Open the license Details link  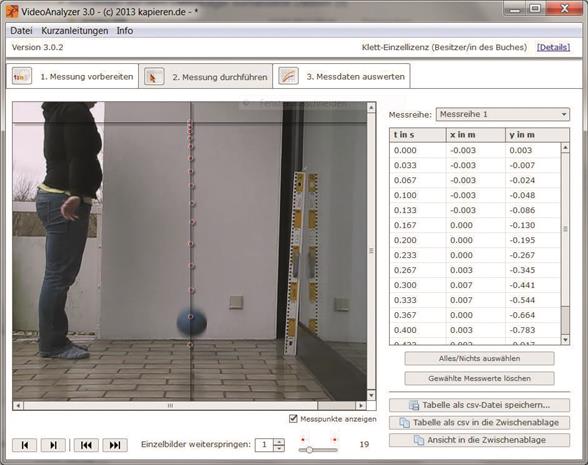pos(553,47)
